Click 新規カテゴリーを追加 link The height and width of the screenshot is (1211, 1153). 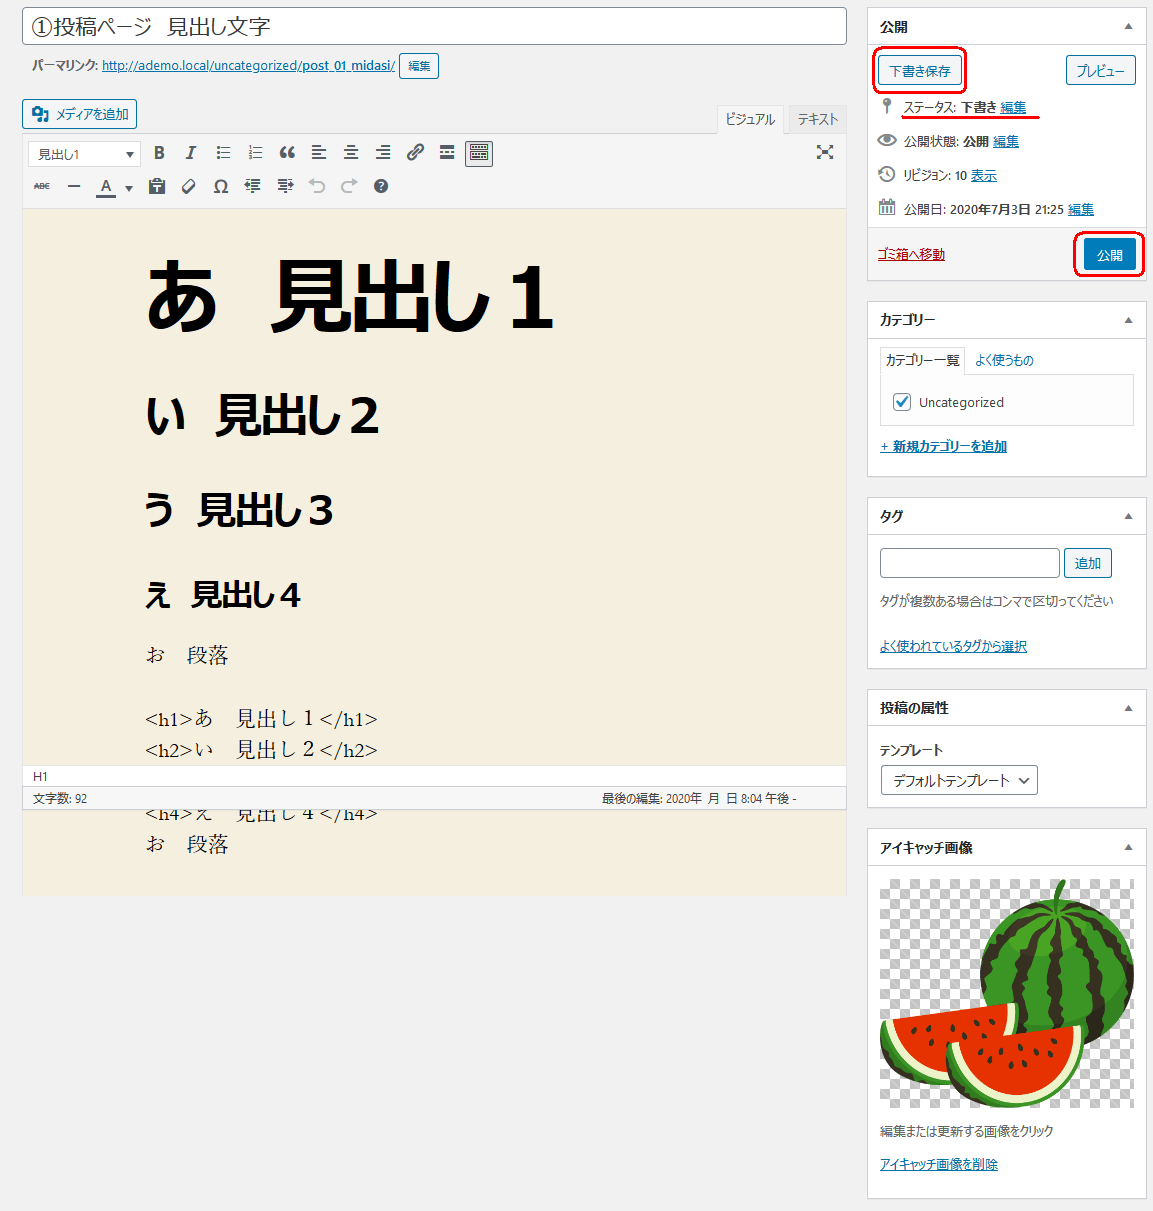tap(943, 446)
